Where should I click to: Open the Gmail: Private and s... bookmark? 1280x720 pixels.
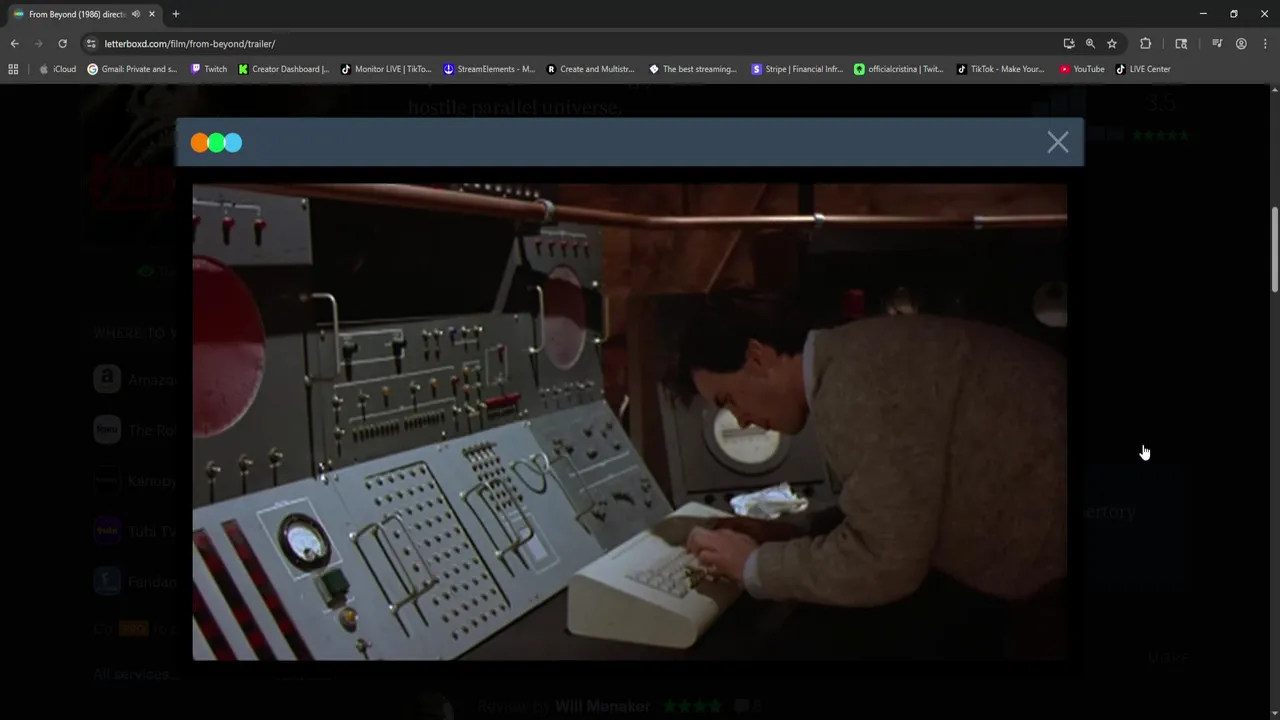click(132, 69)
